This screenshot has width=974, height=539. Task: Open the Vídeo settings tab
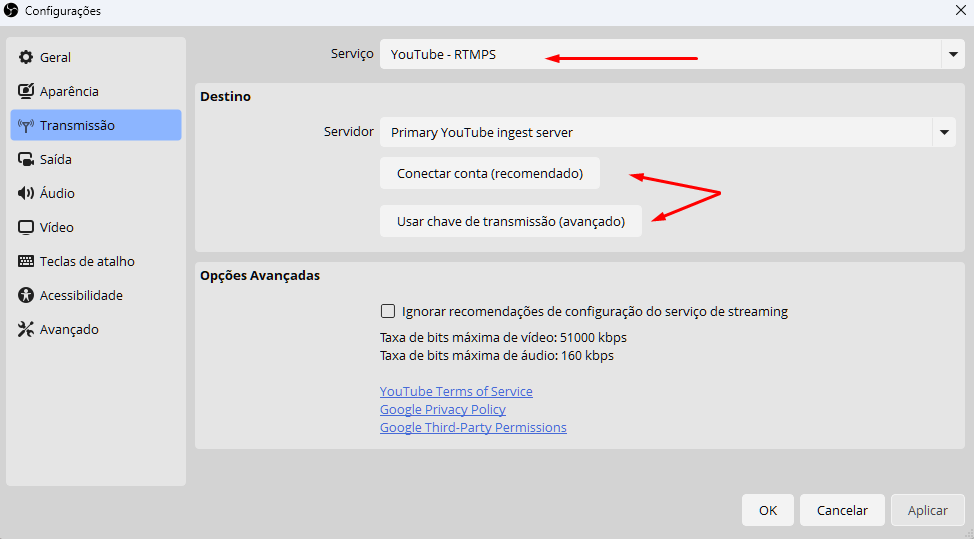[96, 227]
